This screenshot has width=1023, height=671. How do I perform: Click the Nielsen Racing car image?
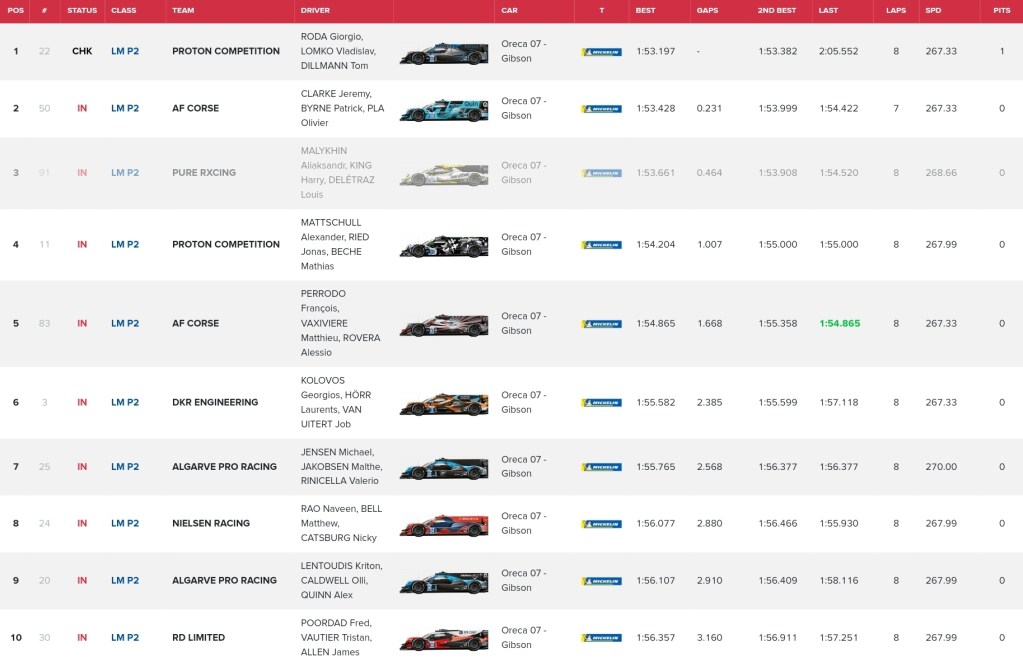coord(444,525)
